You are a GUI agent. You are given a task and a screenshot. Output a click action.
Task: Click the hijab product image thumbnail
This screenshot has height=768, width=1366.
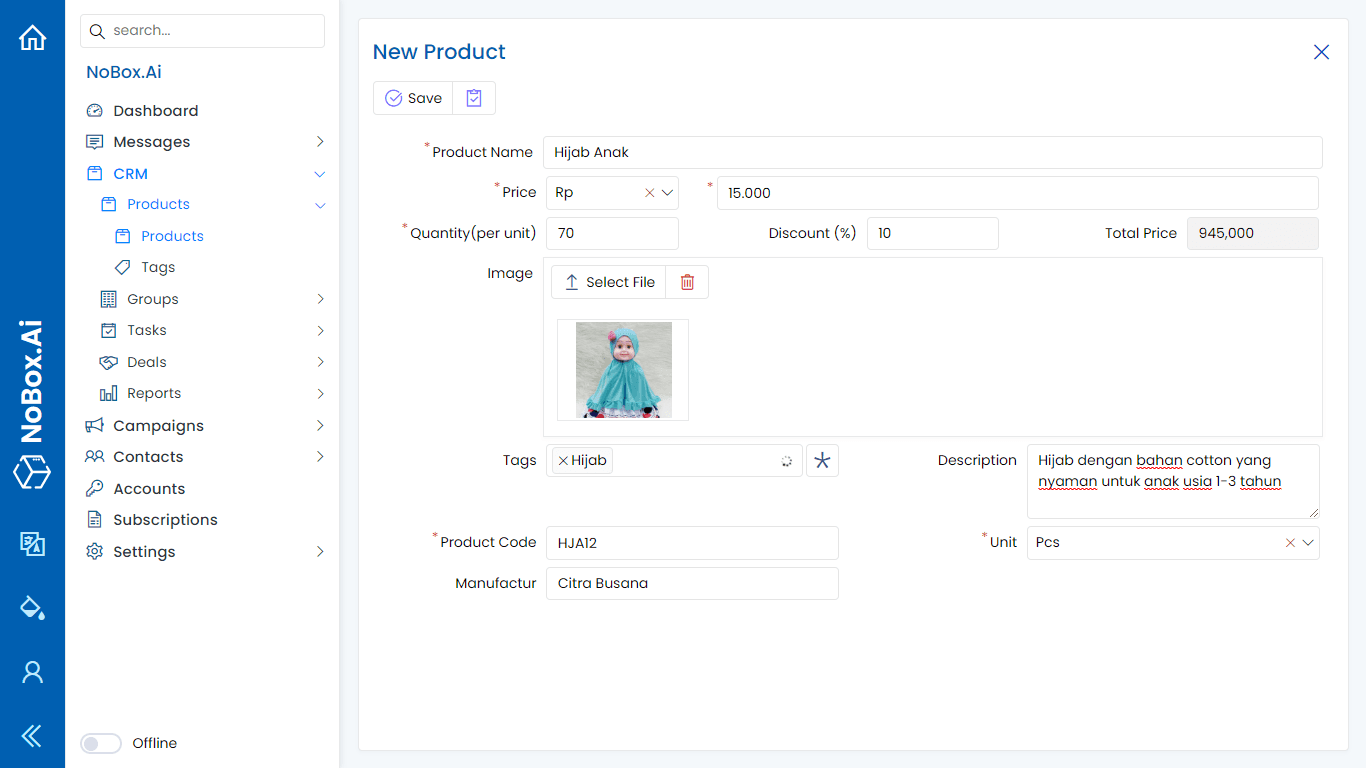coord(622,369)
